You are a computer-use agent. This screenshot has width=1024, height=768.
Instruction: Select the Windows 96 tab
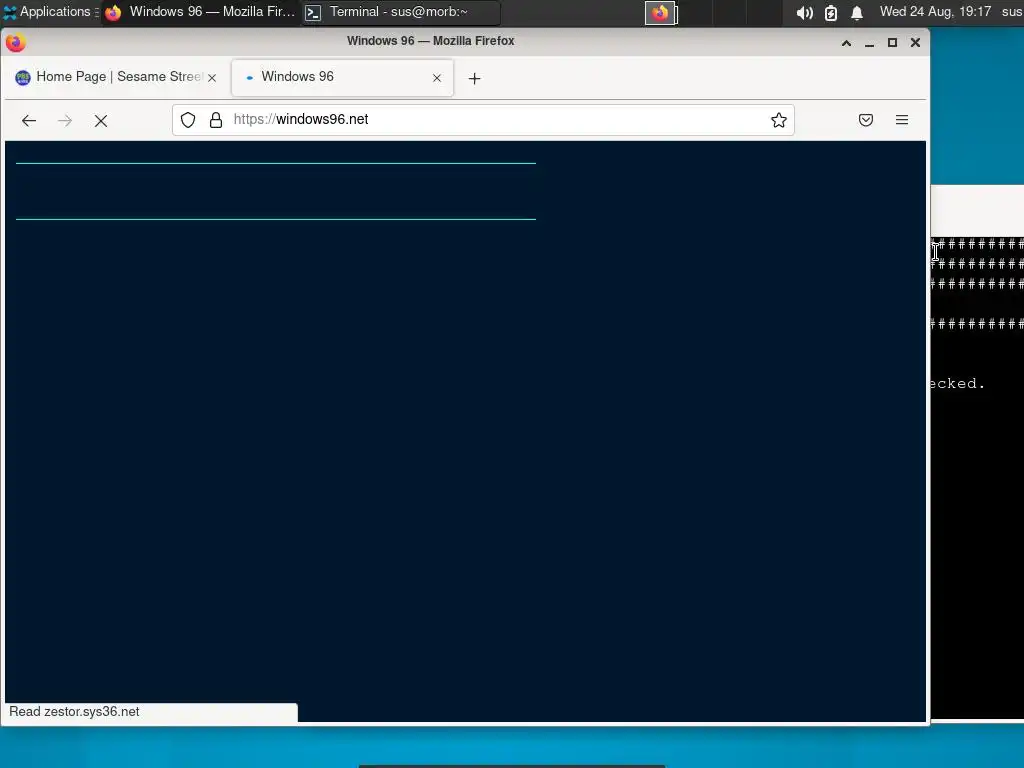342,78
